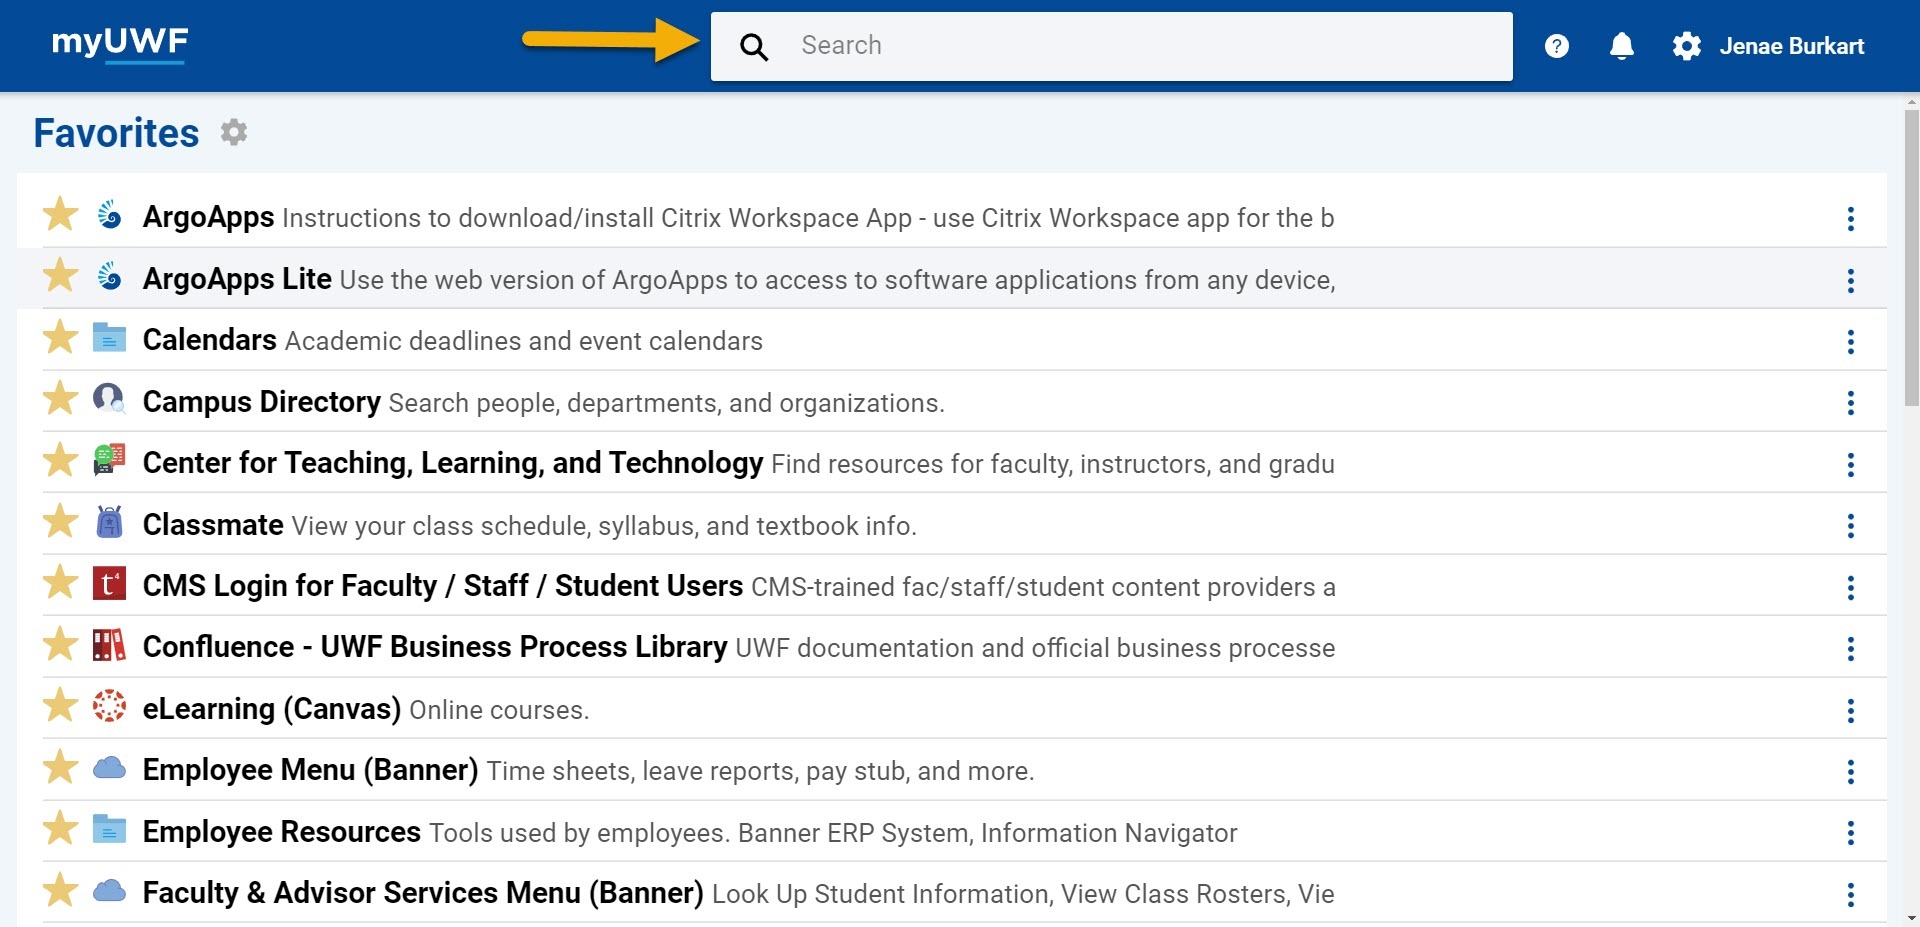Open the three-dot menu for eLearning (Canvas)
Image resolution: width=1920 pixels, height=927 pixels.
pos(1850,711)
